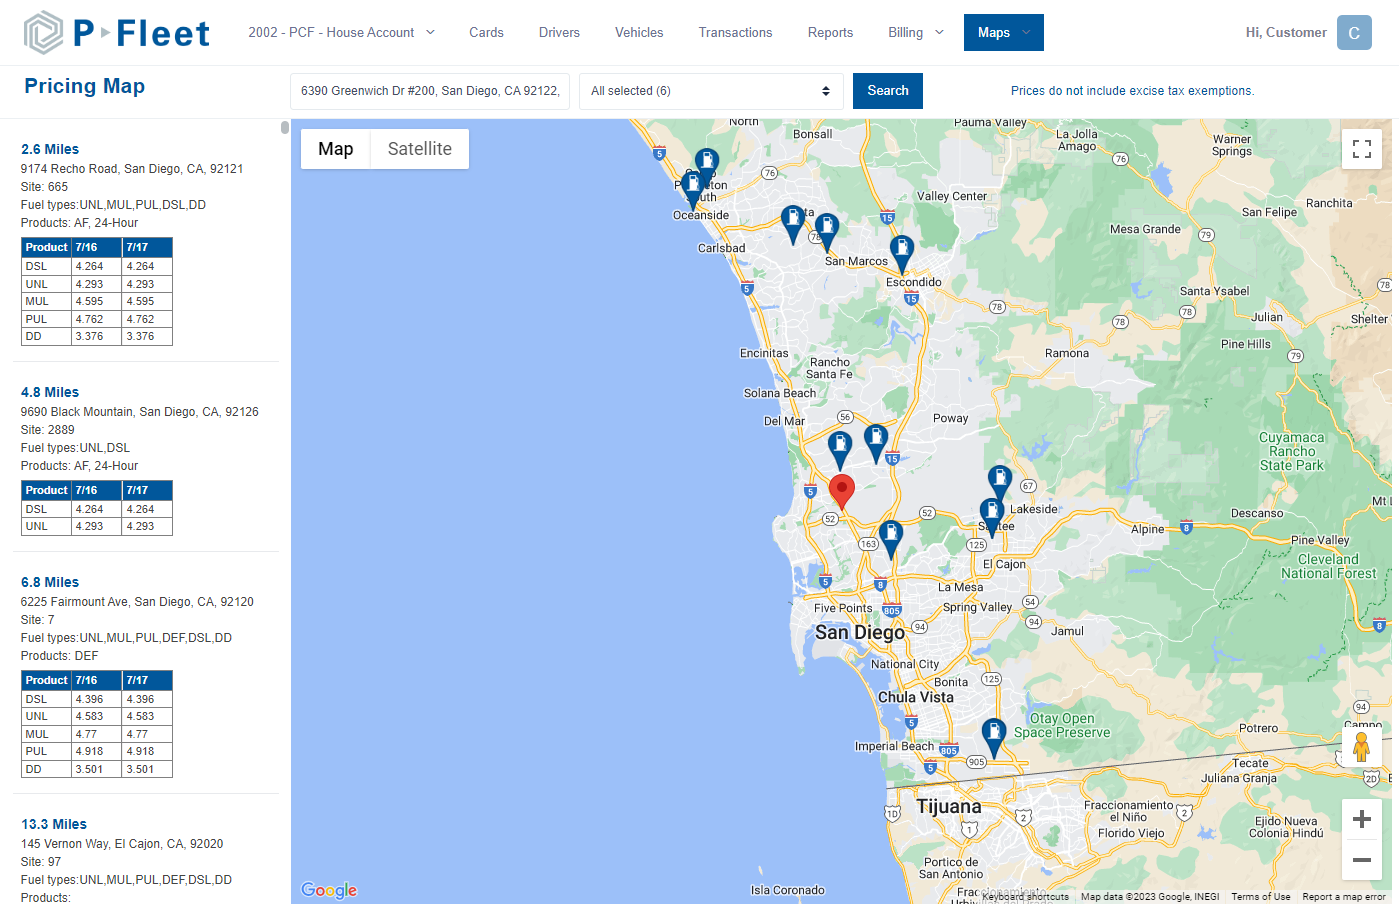
Task: Click the red destination marker
Action: [841, 491]
